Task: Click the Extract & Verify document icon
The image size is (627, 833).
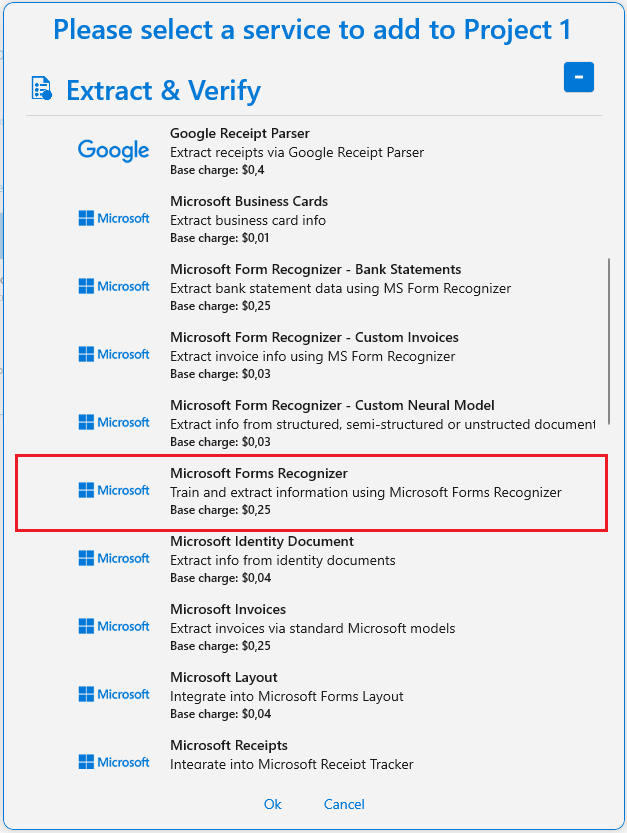Action: coord(41,88)
